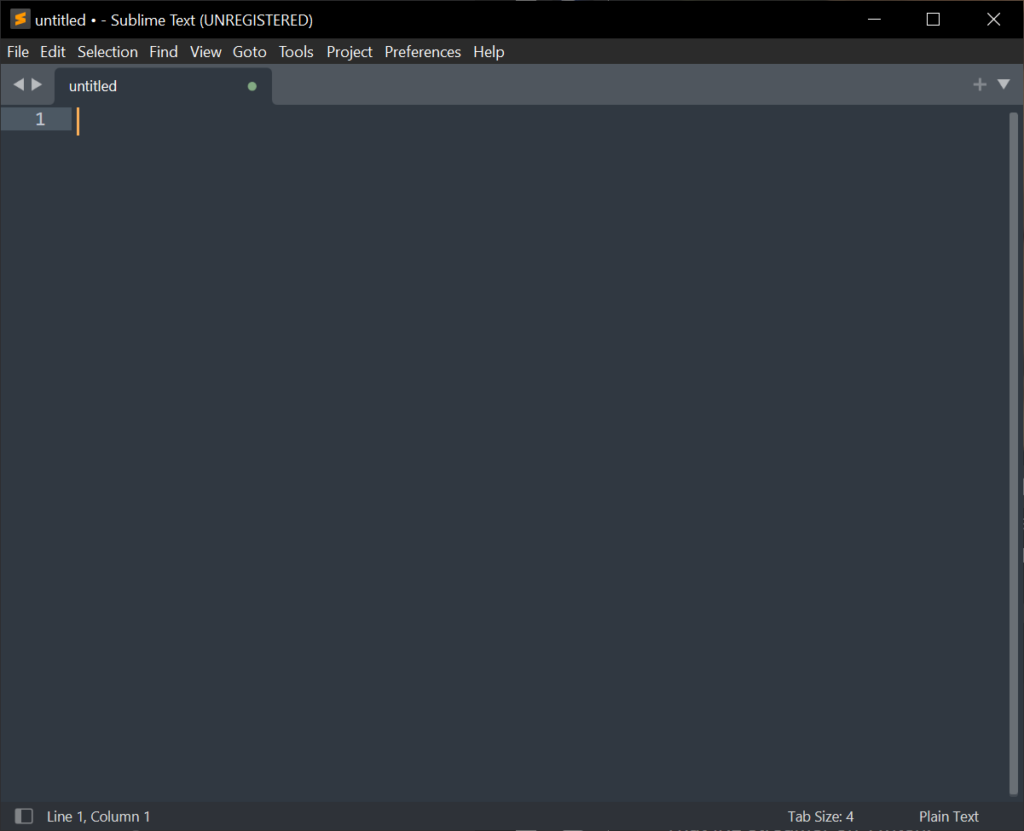The width and height of the screenshot is (1024, 831).
Task: Click Line 1, Column 1 status text
Action: pyautogui.click(x=99, y=817)
